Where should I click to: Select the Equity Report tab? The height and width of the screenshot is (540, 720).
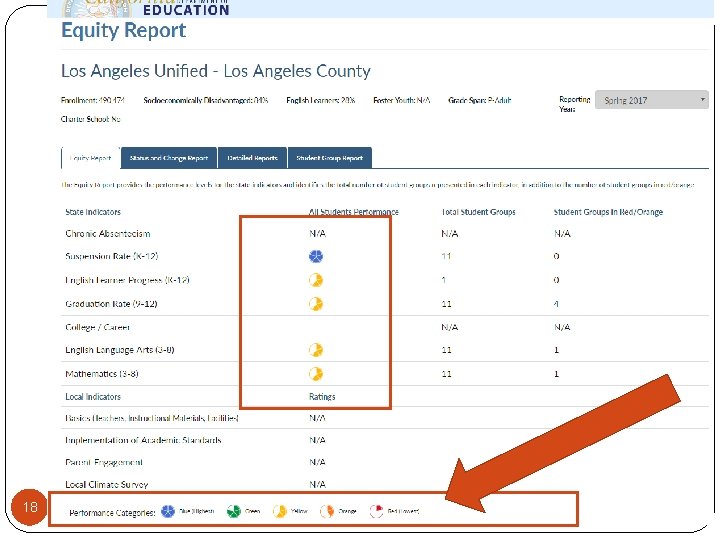click(x=90, y=158)
